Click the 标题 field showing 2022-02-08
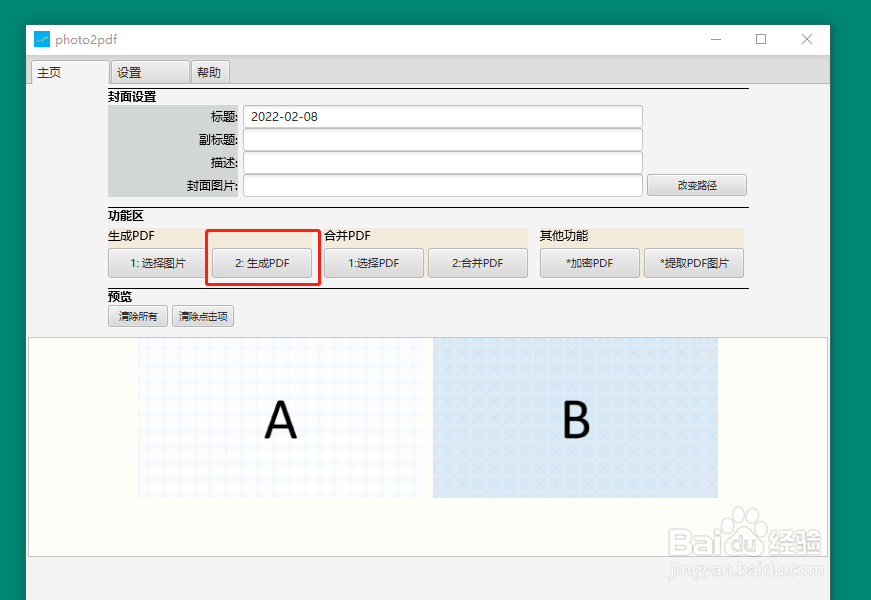 click(443, 117)
